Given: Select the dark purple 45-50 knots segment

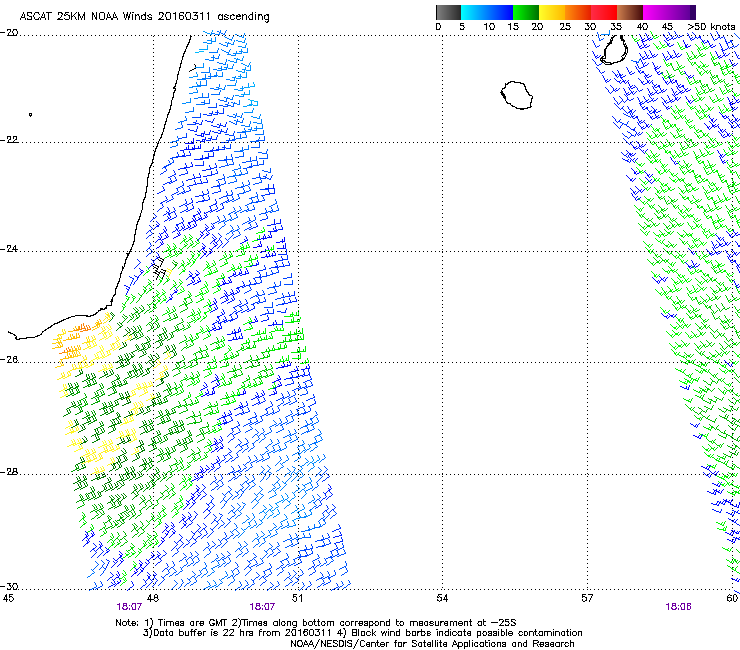Looking at the screenshot, I should 682,12.
